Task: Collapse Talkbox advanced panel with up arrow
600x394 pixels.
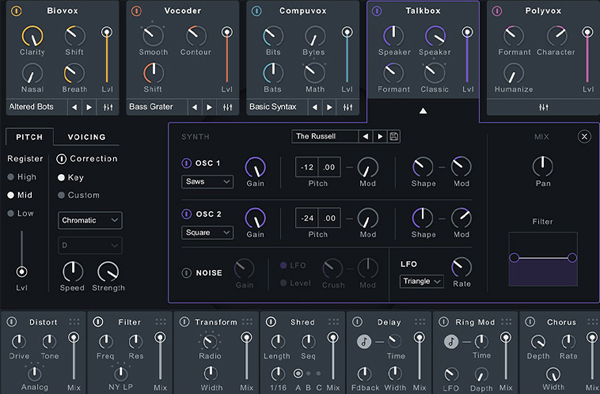Action: pos(423,111)
